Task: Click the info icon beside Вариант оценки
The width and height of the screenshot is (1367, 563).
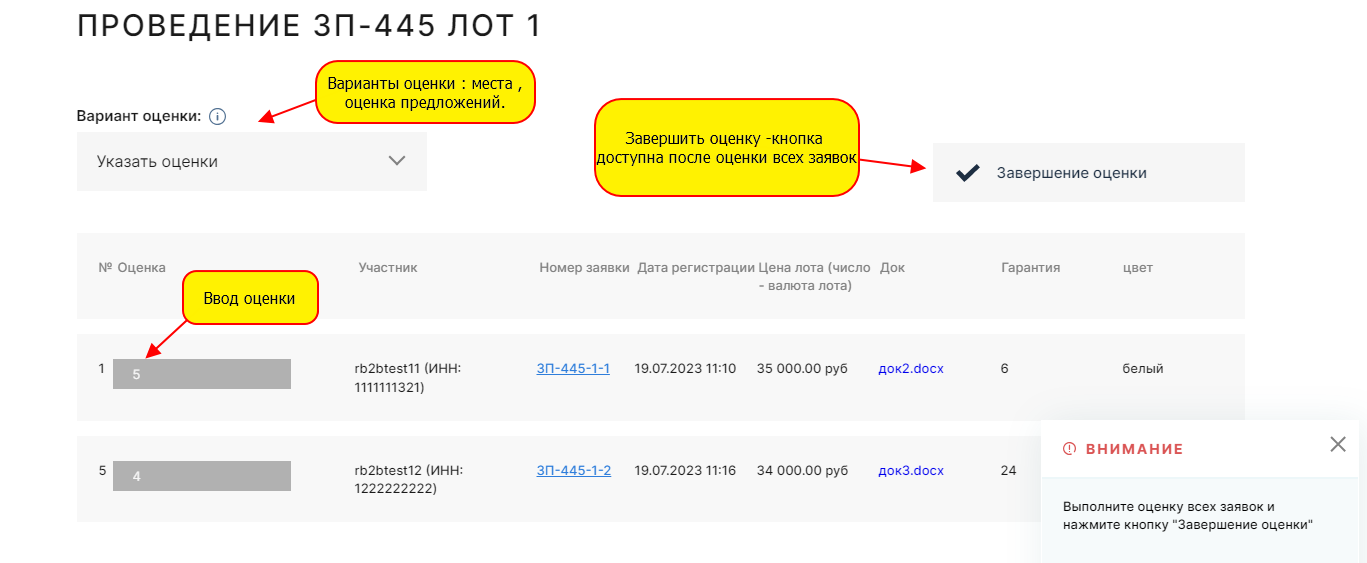Action: [218, 116]
